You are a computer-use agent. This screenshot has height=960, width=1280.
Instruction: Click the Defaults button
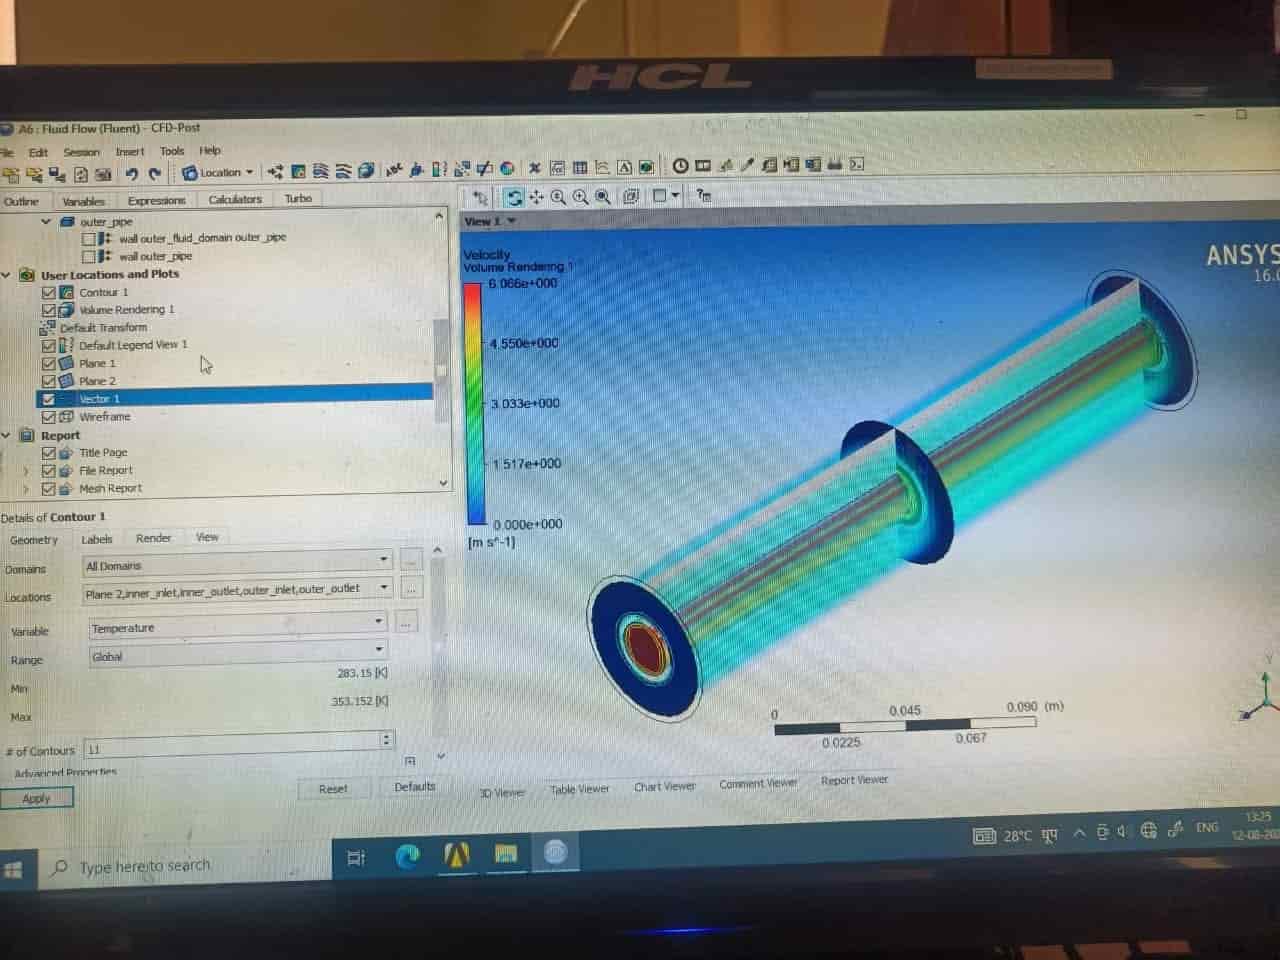pos(414,787)
